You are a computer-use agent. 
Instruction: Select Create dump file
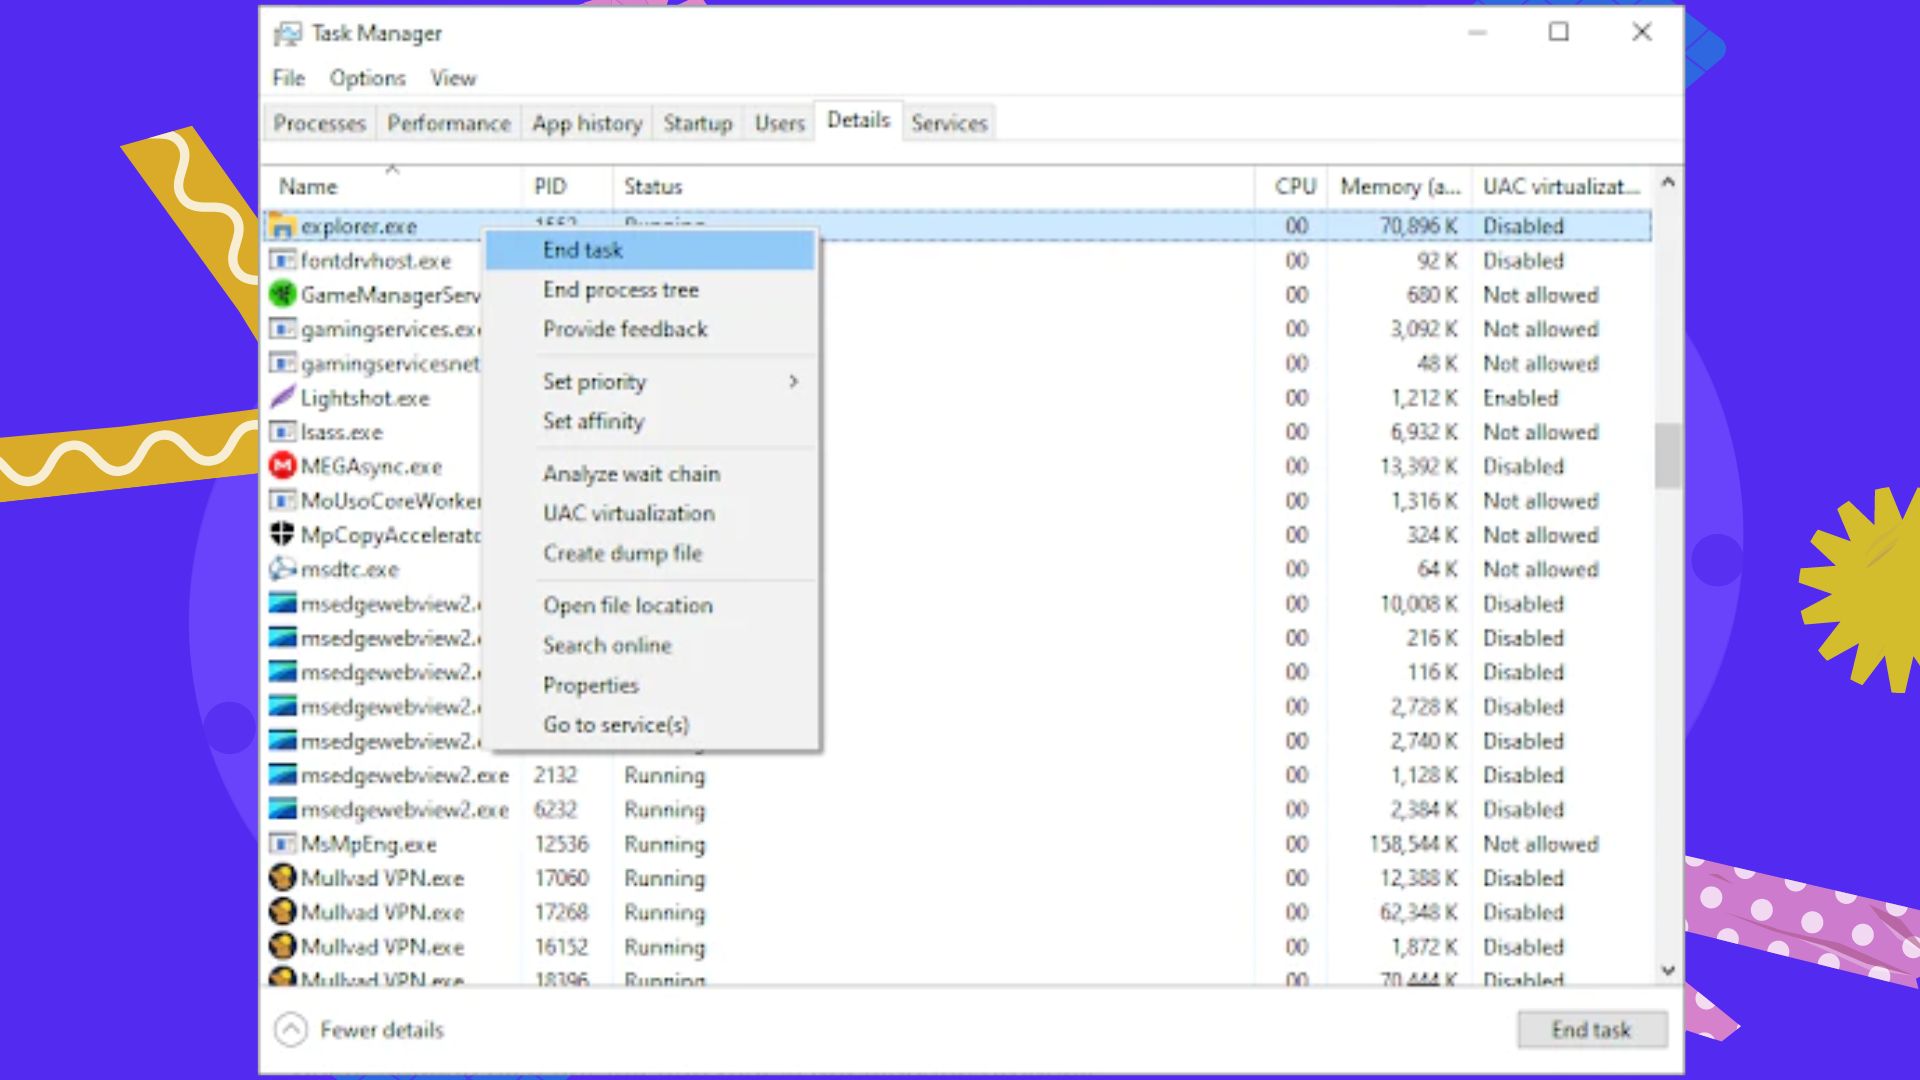(x=650, y=553)
